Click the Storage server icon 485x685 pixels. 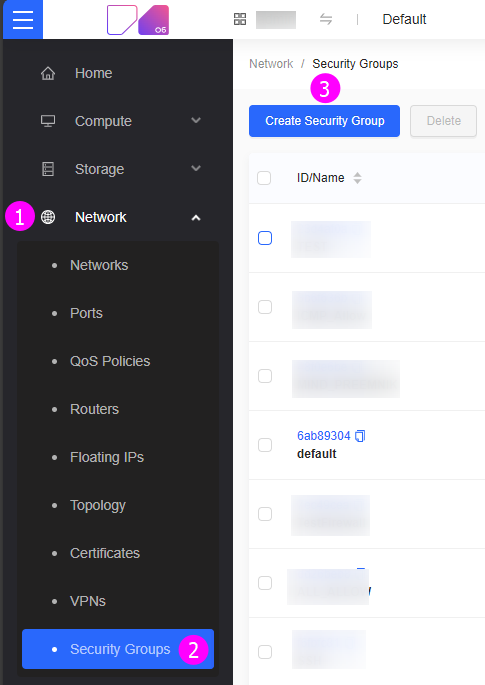(x=48, y=169)
